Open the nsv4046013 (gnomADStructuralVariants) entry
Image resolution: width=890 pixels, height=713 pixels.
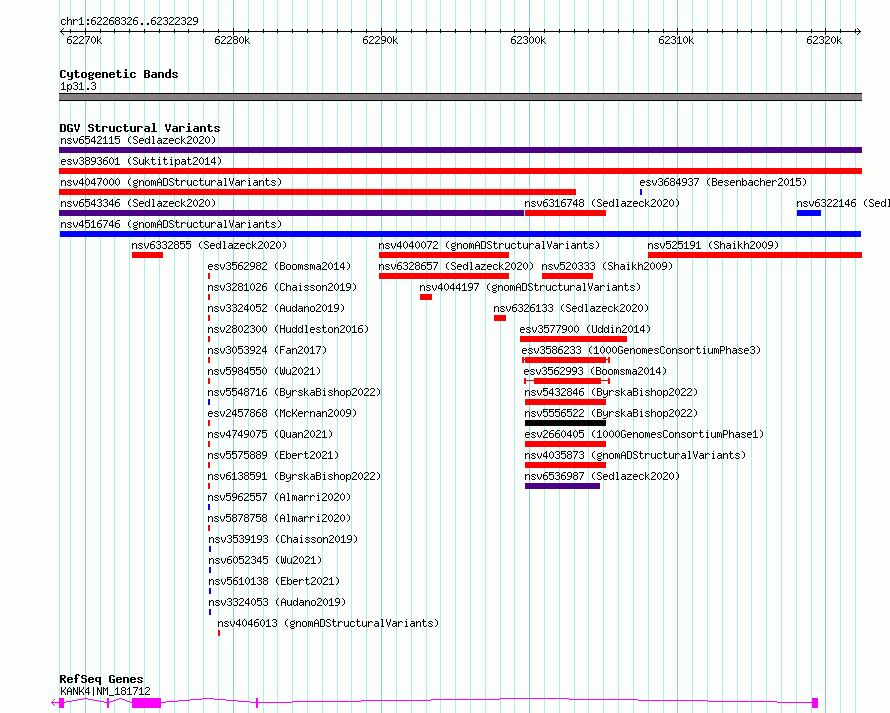[328, 623]
